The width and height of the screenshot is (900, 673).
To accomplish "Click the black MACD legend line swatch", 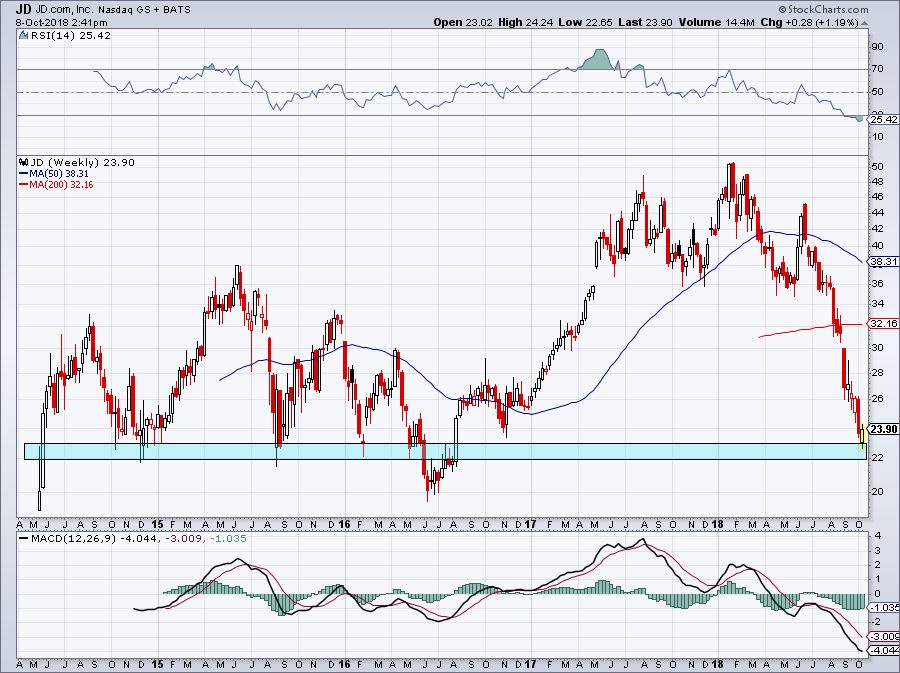I will (x=24, y=539).
